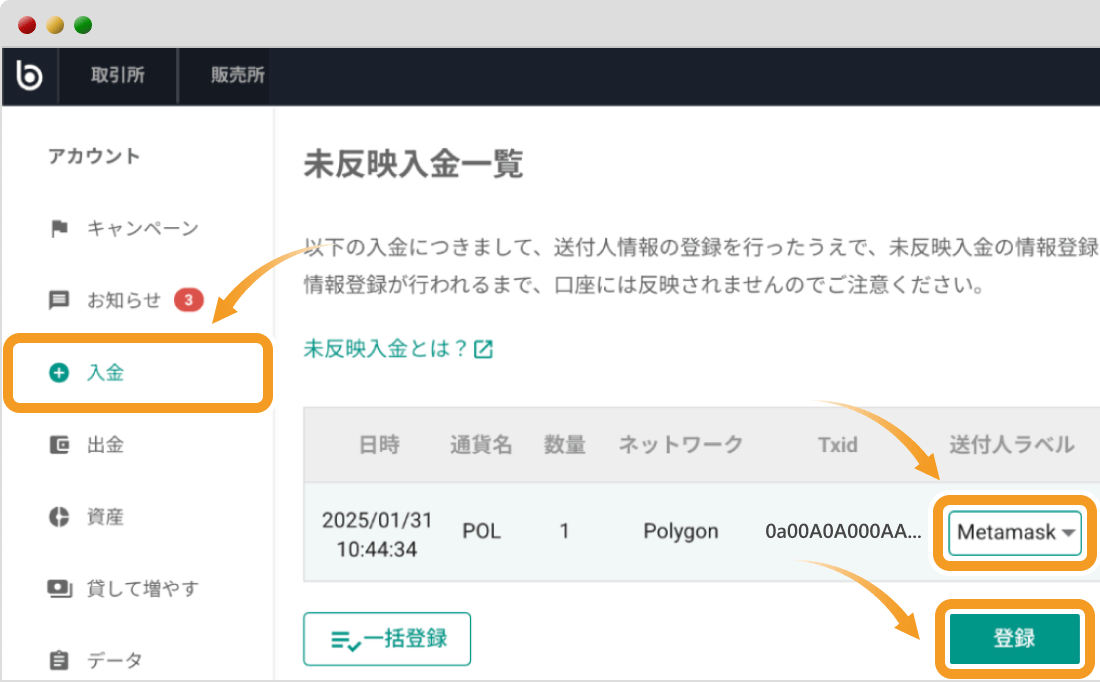The height and width of the screenshot is (682, 1100).
Task: Click the 未反映入金一覧 page title
Action: click(x=413, y=164)
